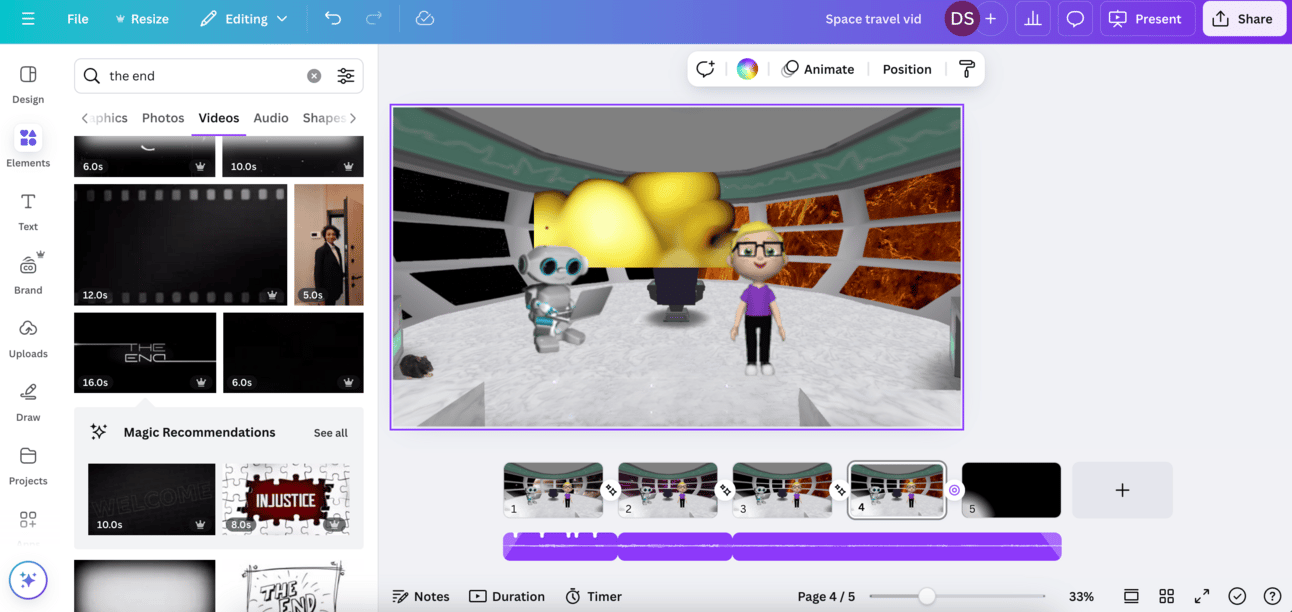Viewport: 1292px width, 612px height.
Task: Open the Apps grid sidebar icon
Action: click(x=28, y=520)
